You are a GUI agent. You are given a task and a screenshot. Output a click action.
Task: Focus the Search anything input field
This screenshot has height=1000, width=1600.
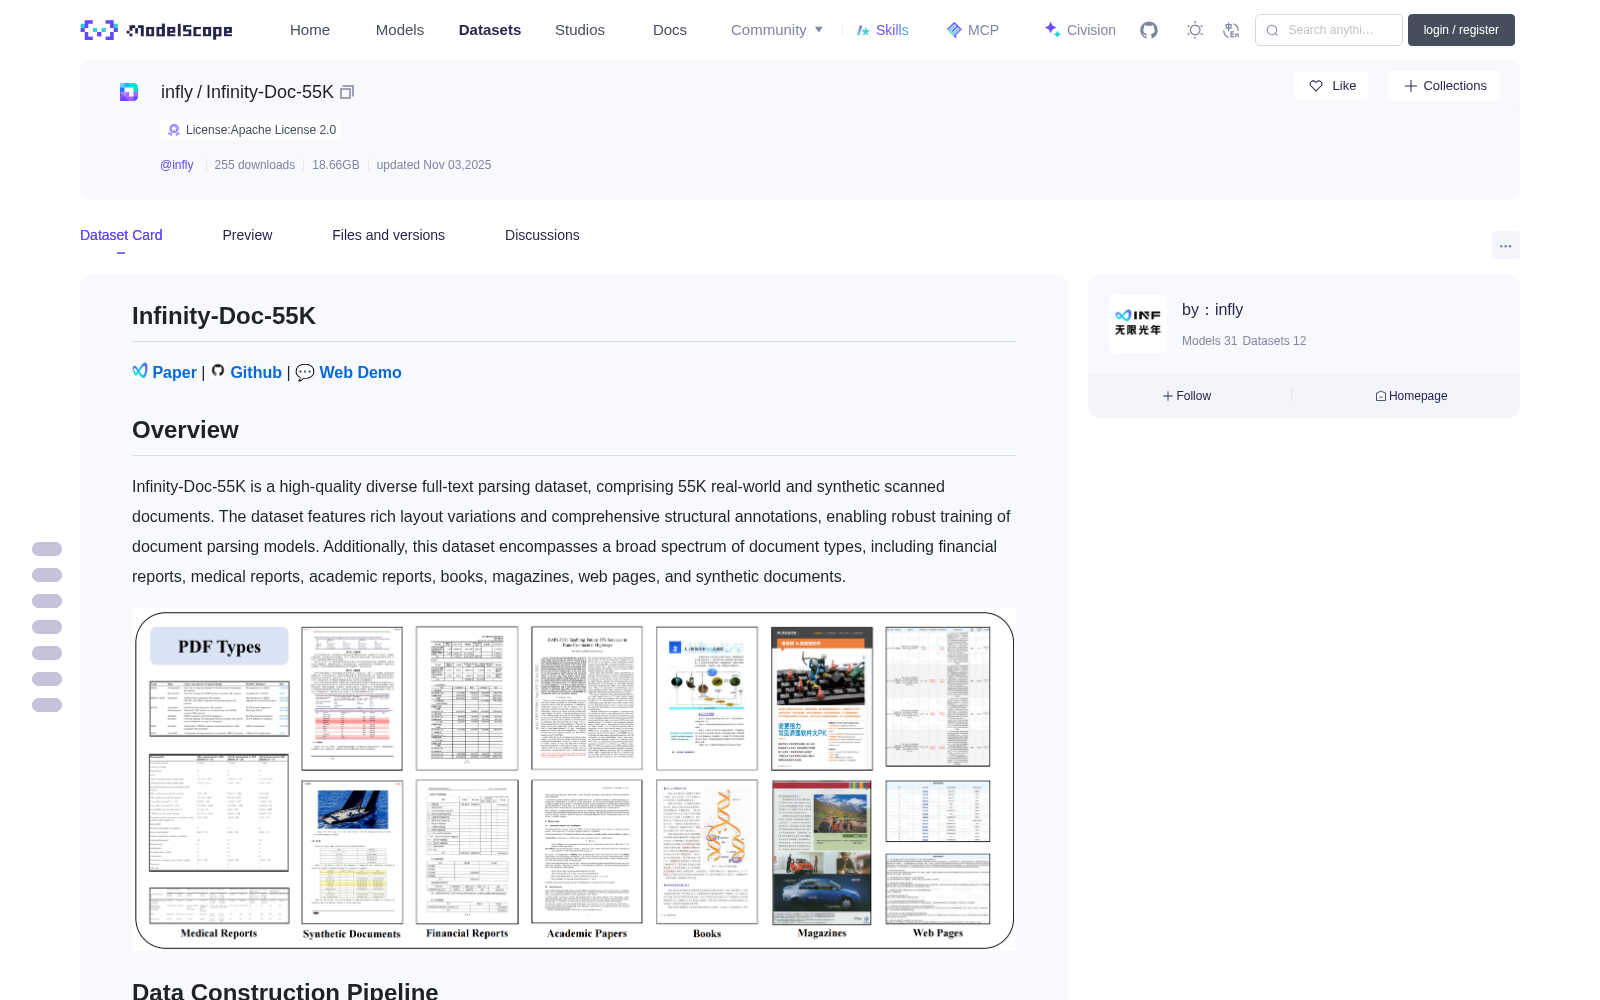click(x=1329, y=30)
